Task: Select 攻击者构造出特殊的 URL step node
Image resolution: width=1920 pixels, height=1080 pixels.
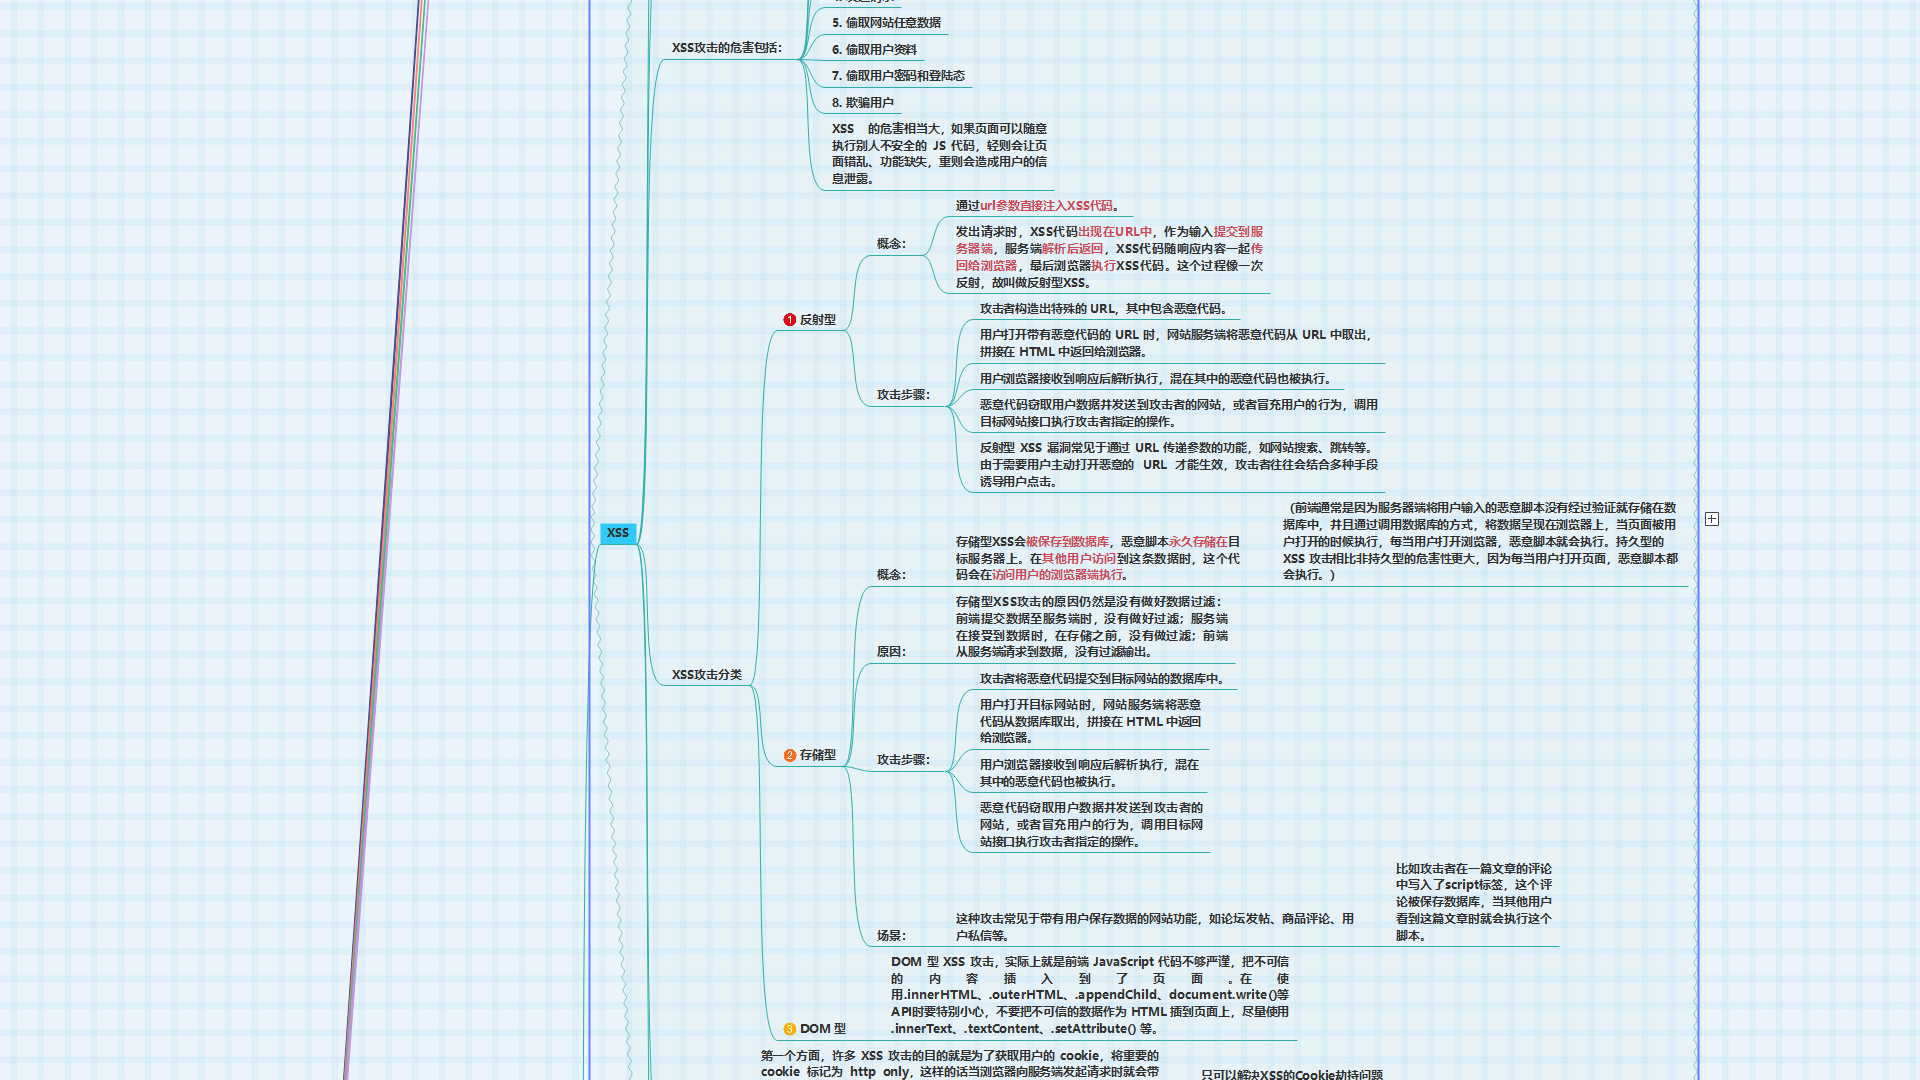Action: tap(1102, 309)
